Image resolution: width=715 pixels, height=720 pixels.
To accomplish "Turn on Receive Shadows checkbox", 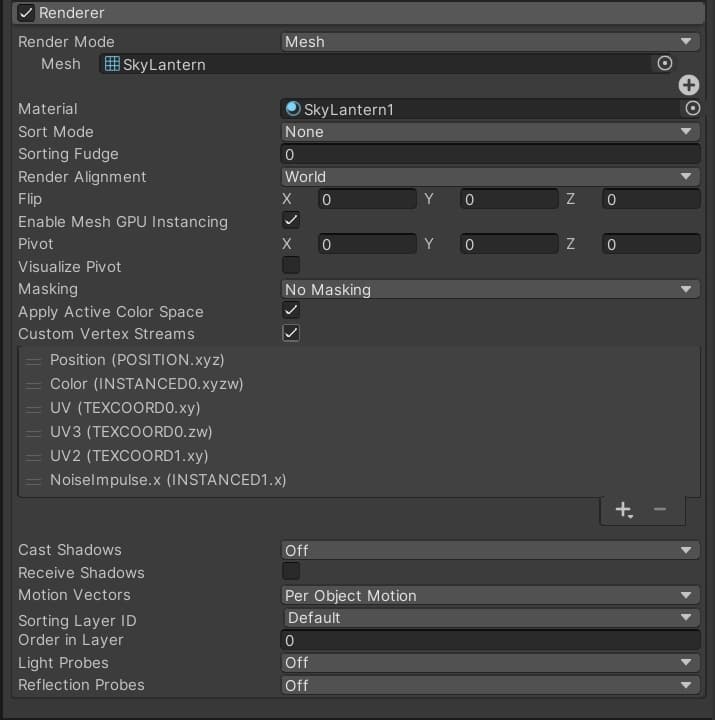I will pyautogui.click(x=291, y=572).
